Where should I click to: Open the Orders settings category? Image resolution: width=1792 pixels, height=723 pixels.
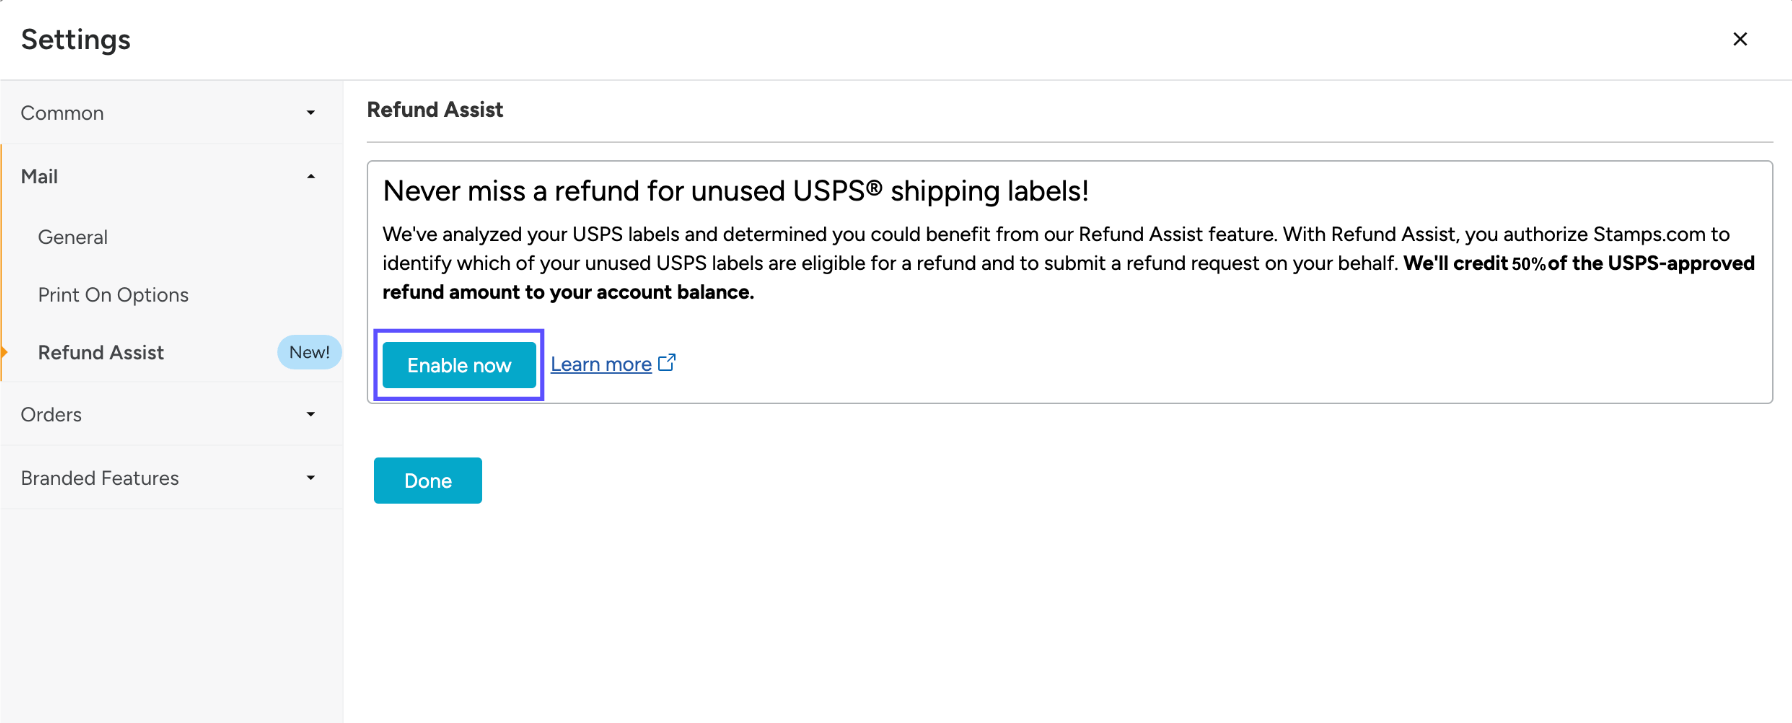pos(51,415)
